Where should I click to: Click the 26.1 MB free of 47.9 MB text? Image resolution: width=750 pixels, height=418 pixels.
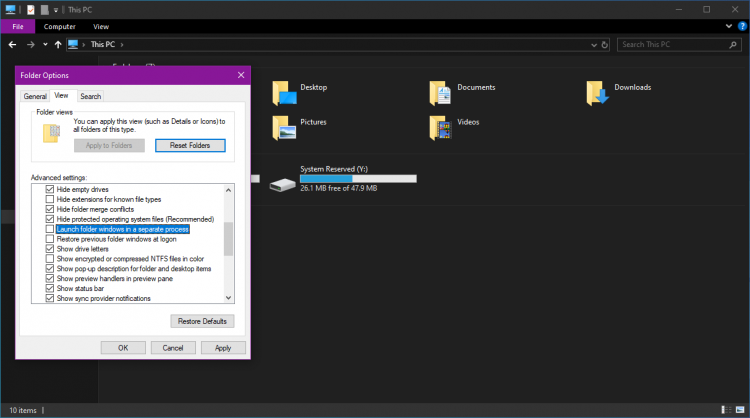pyautogui.click(x=339, y=188)
